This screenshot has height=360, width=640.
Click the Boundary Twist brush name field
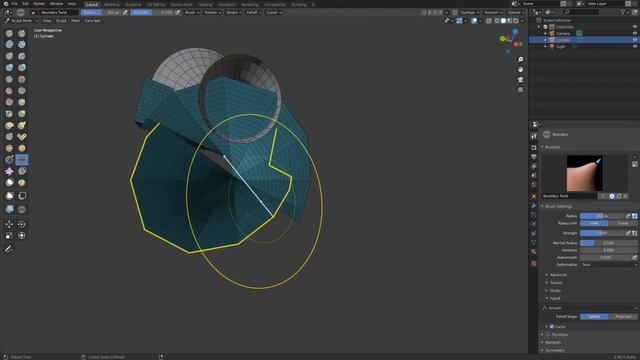569,196
